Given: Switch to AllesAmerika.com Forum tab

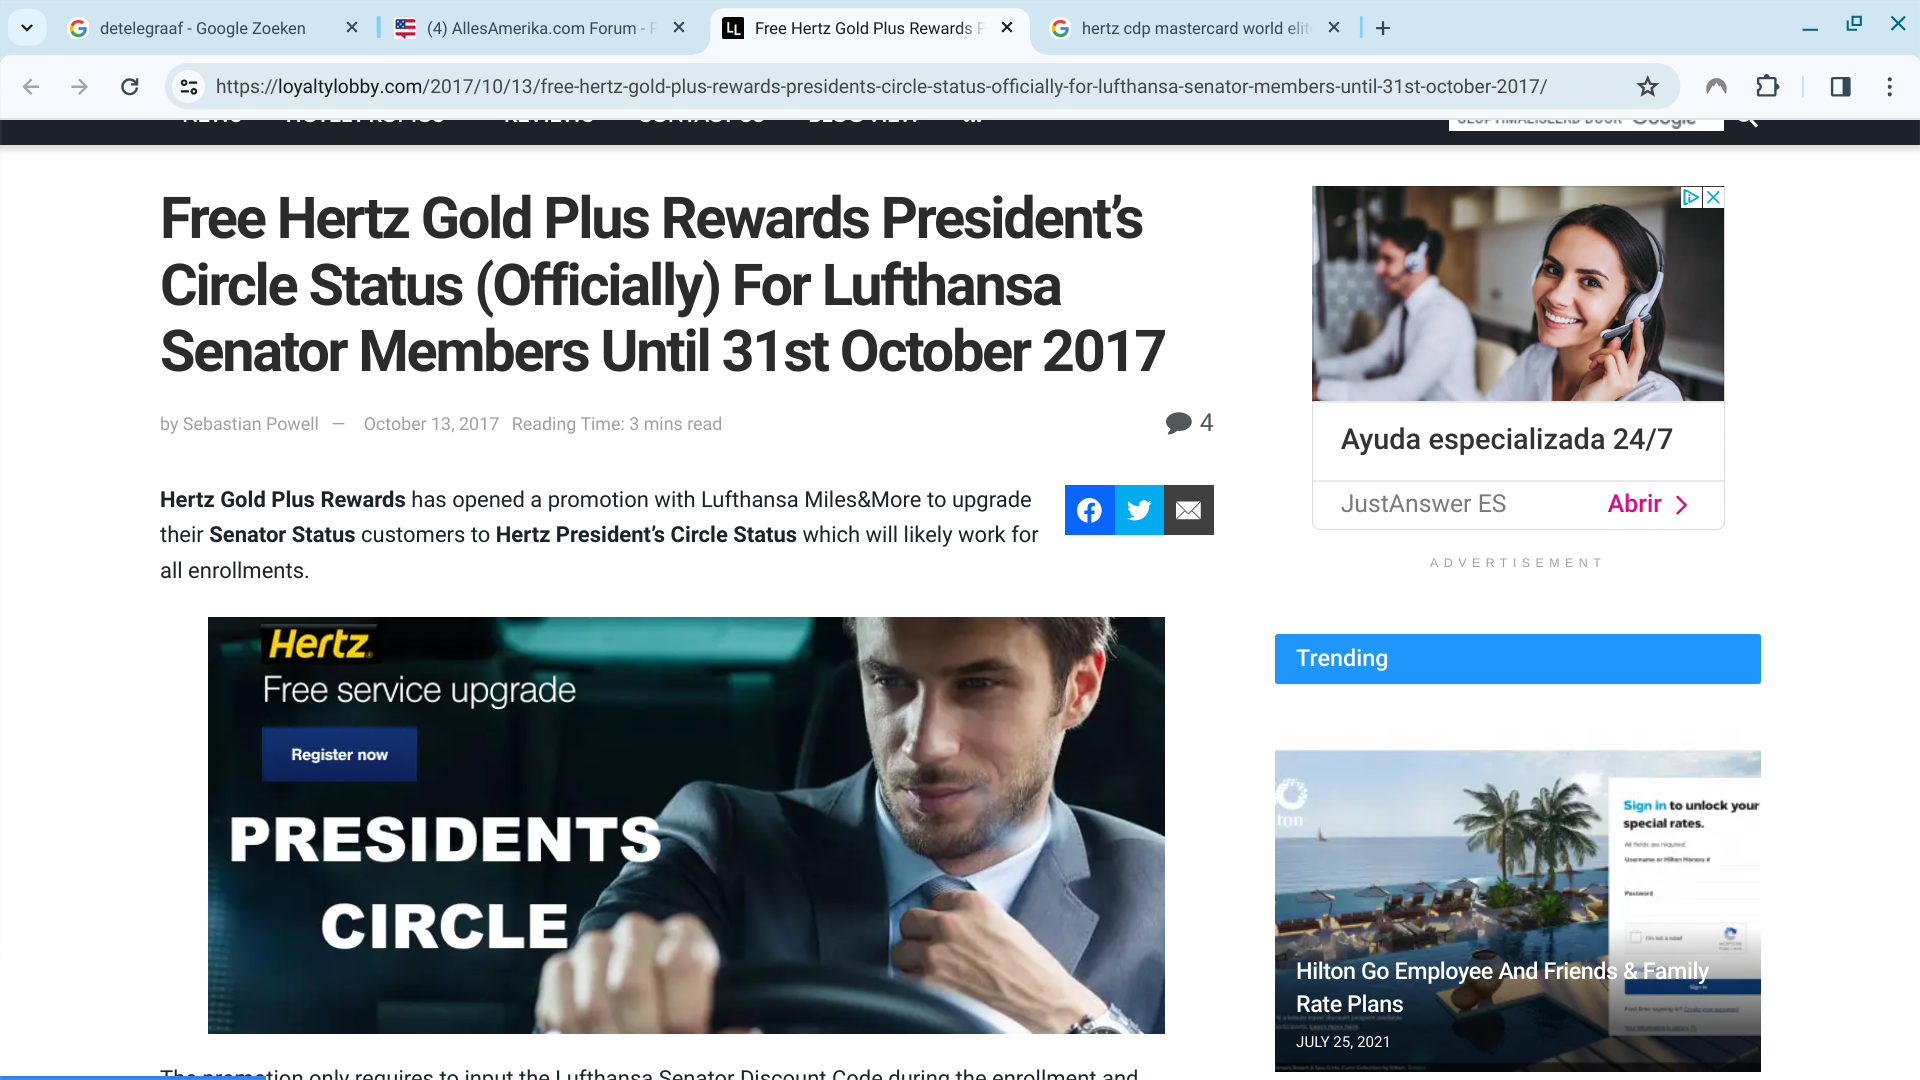Looking at the screenshot, I should (x=530, y=28).
